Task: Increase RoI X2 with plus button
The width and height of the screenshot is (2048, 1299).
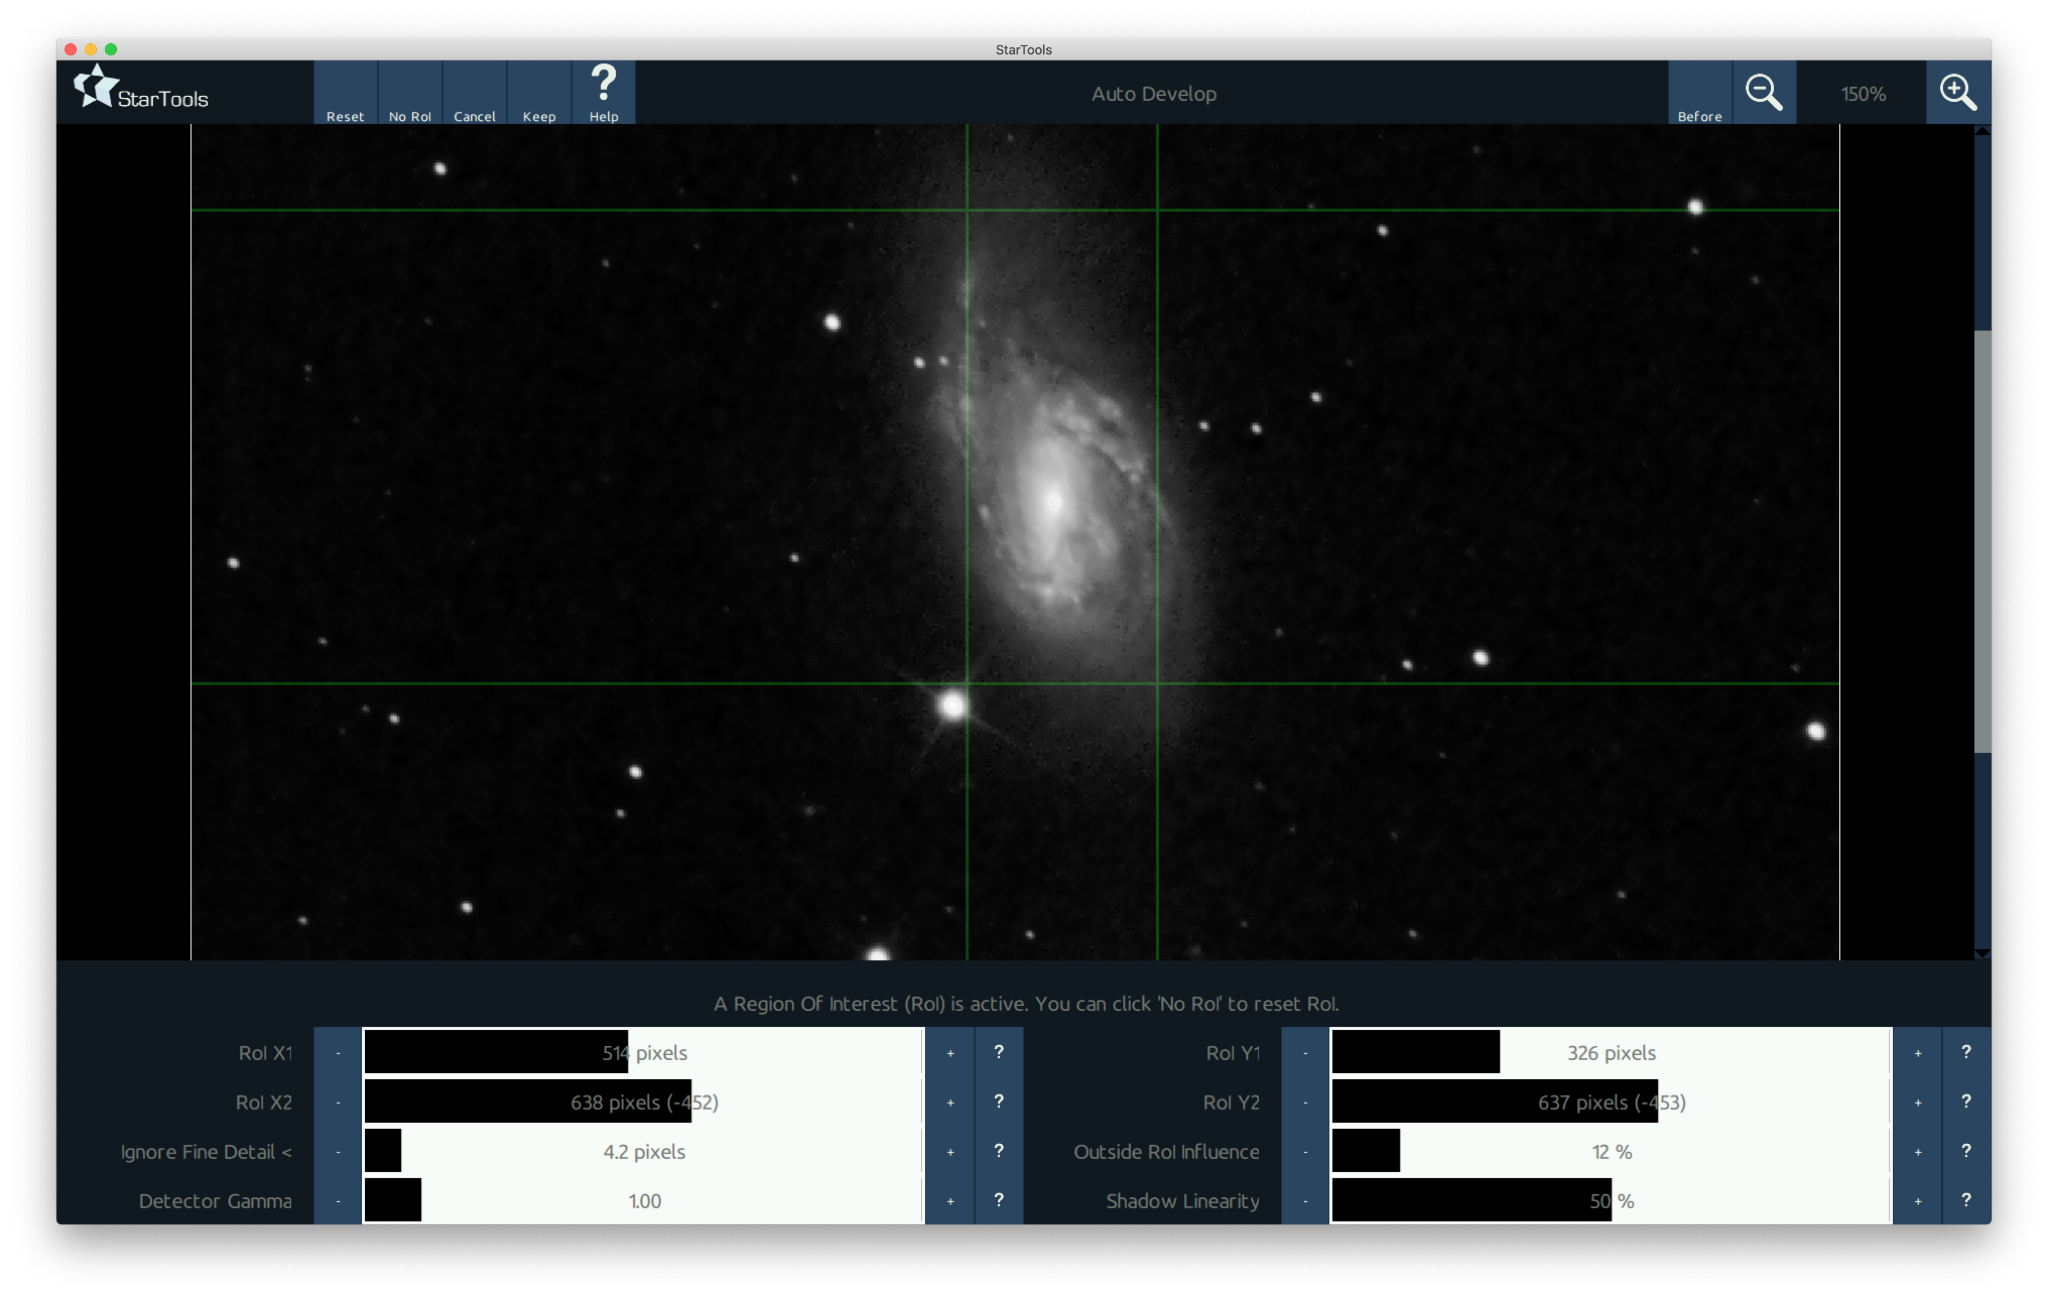Action: pyautogui.click(x=950, y=1102)
